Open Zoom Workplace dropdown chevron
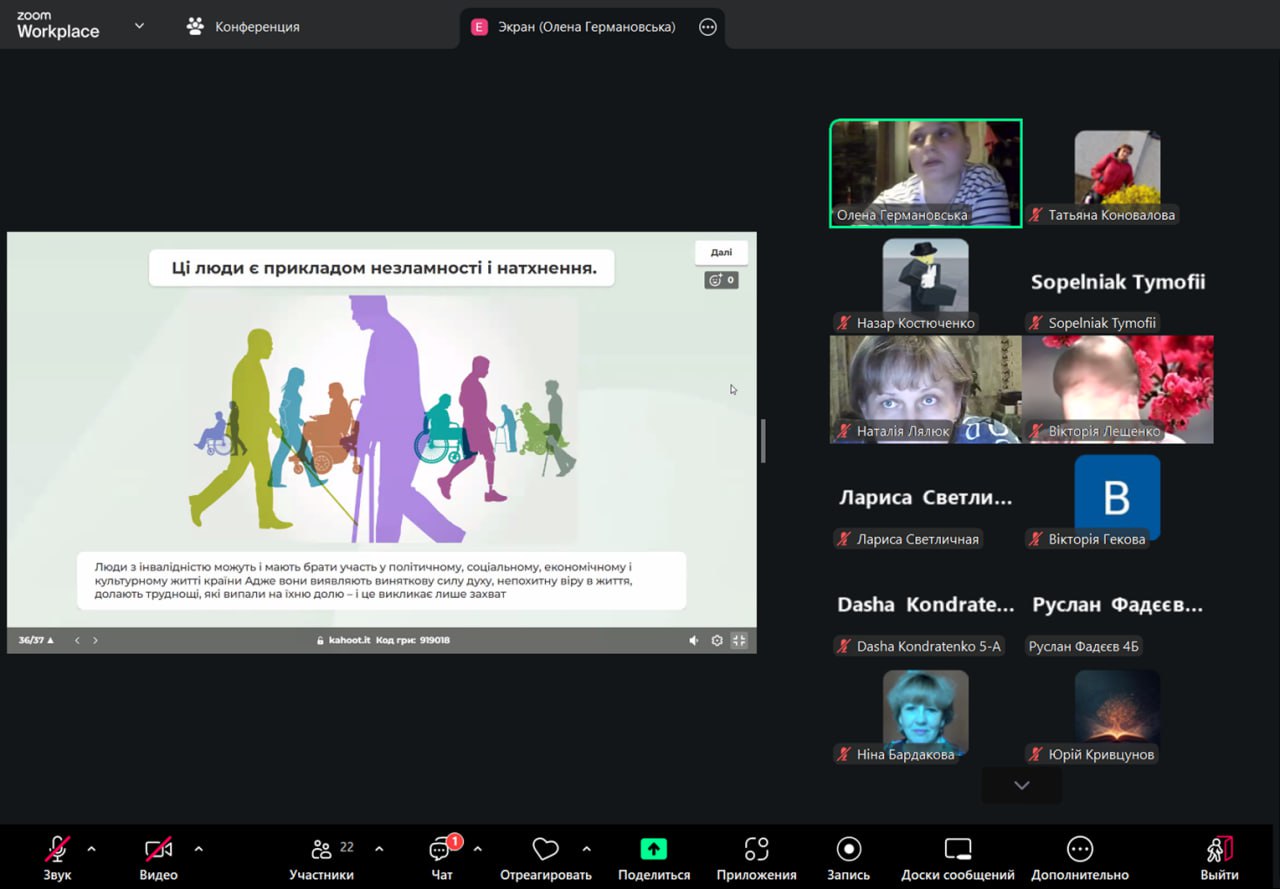The width and height of the screenshot is (1280, 889). [x=139, y=26]
